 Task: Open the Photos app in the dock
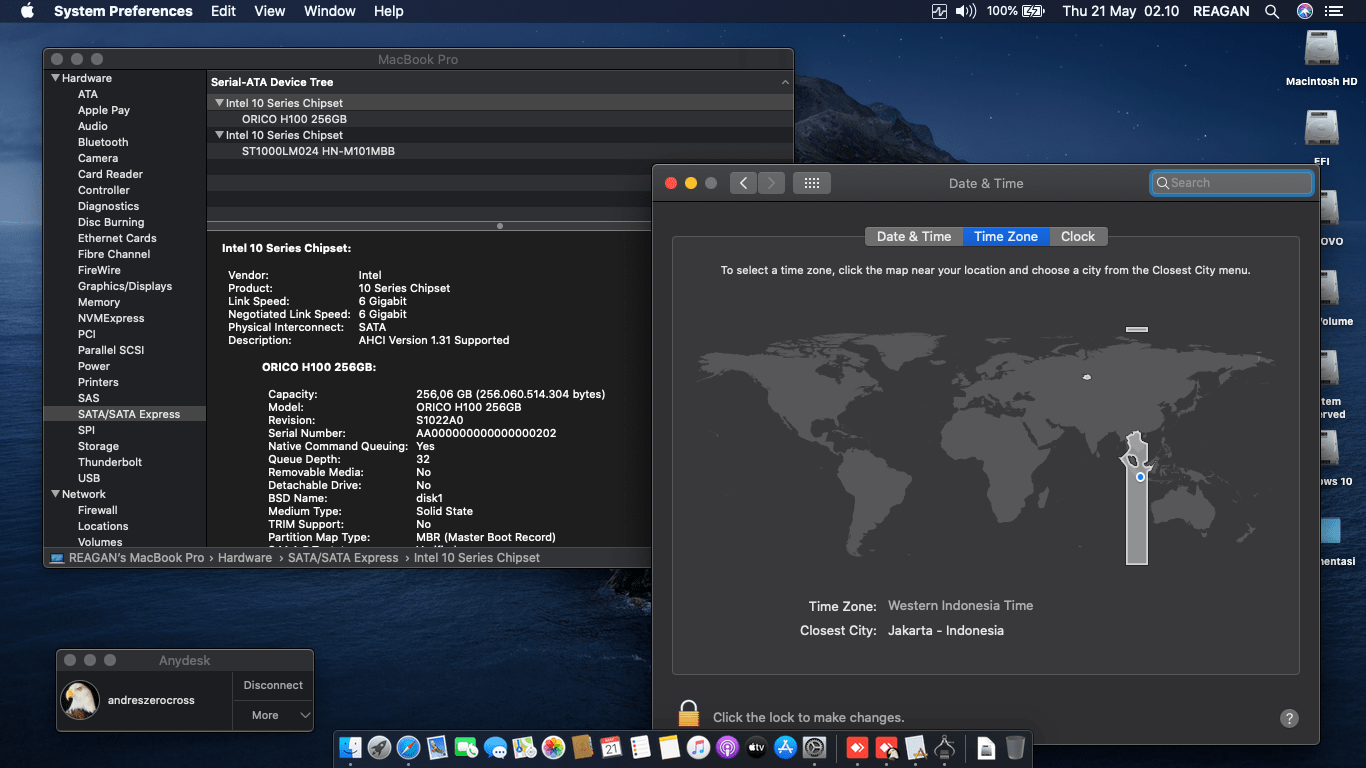[x=553, y=747]
